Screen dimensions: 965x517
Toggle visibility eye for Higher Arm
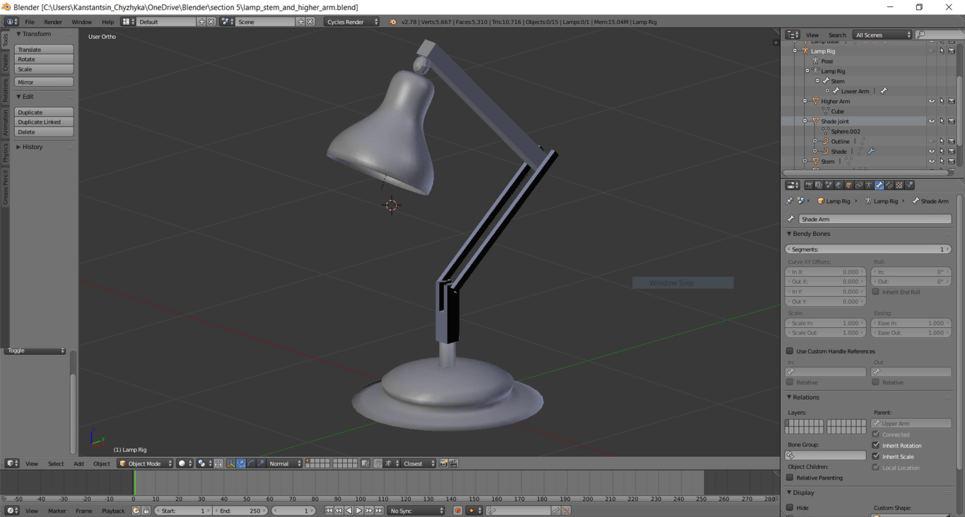(x=931, y=101)
